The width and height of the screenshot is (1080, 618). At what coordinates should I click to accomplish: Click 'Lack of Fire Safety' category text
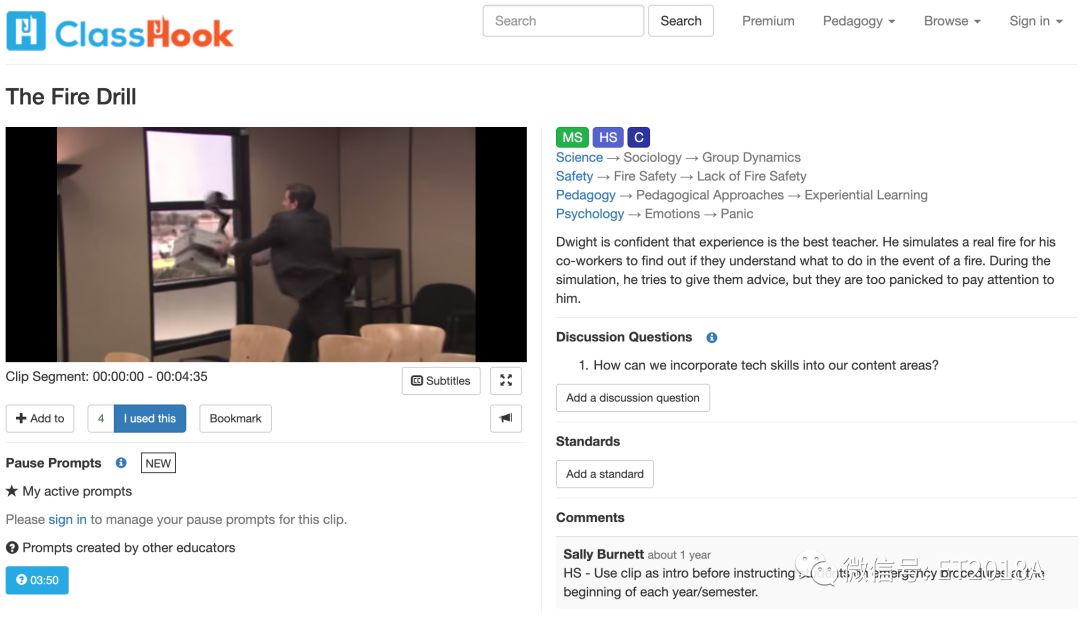point(751,176)
